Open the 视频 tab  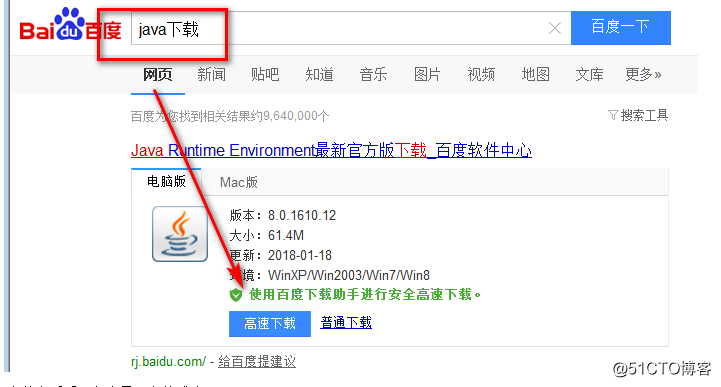(481, 74)
